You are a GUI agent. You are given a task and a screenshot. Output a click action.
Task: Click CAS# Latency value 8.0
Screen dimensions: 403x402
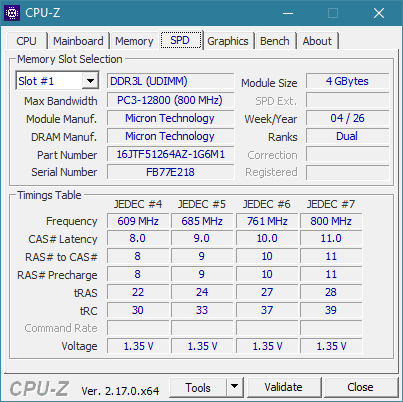pyautogui.click(x=138, y=239)
